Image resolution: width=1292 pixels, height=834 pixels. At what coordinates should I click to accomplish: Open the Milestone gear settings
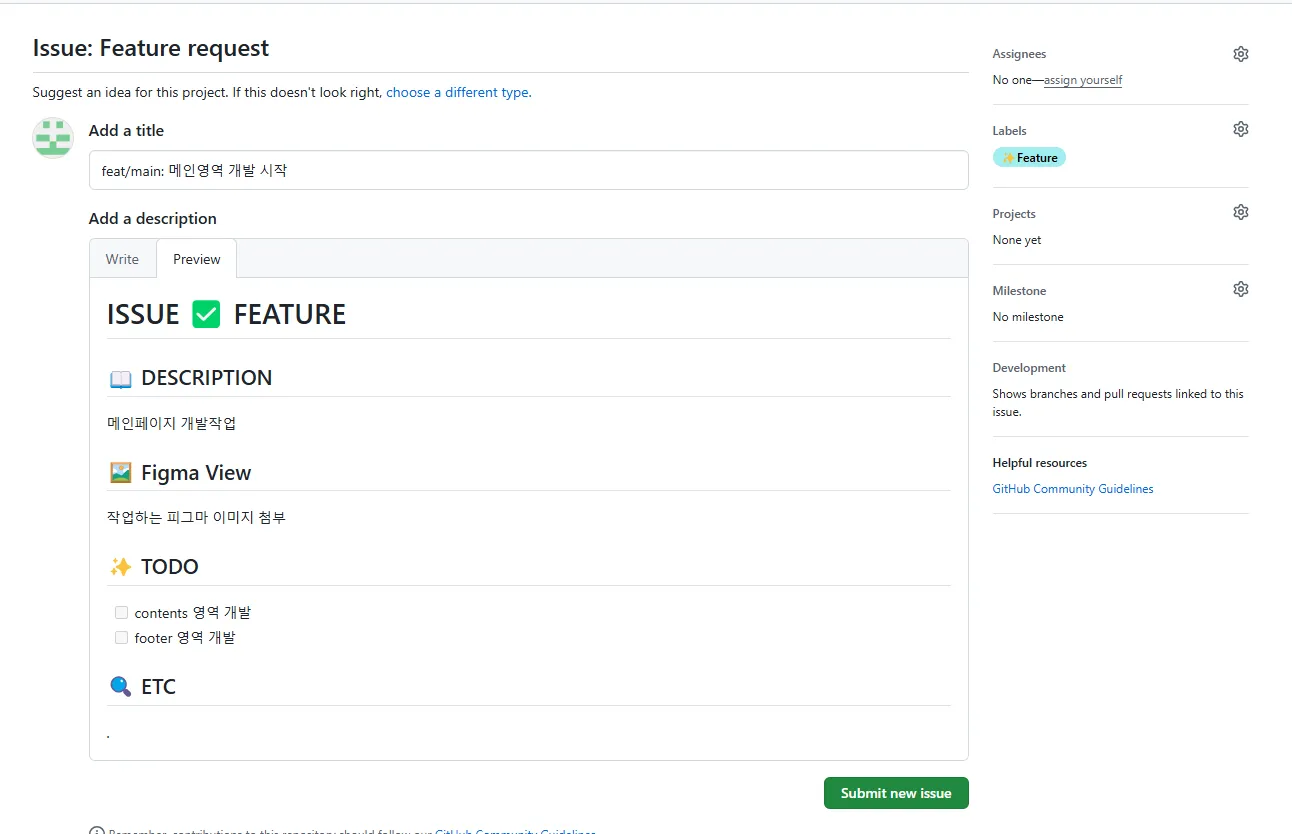click(x=1240, y=289)
